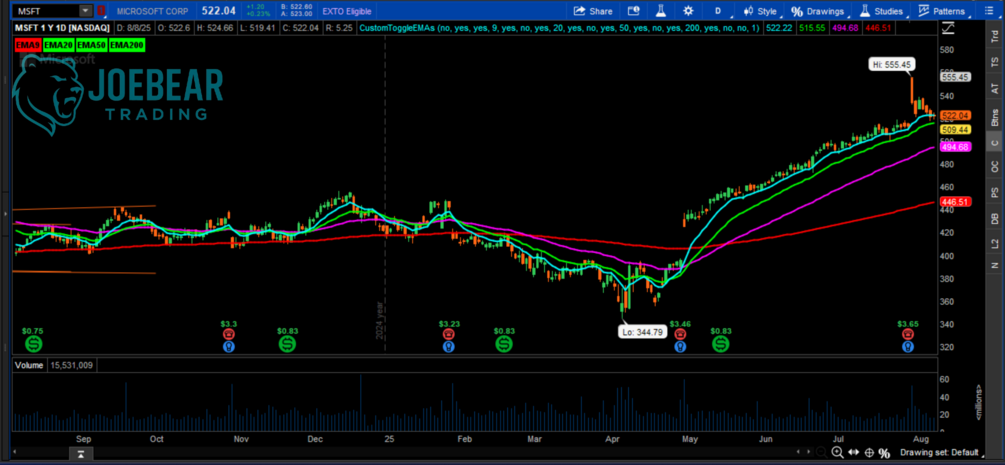Click the $3.3 earnings phone icon

coord(229,334)
